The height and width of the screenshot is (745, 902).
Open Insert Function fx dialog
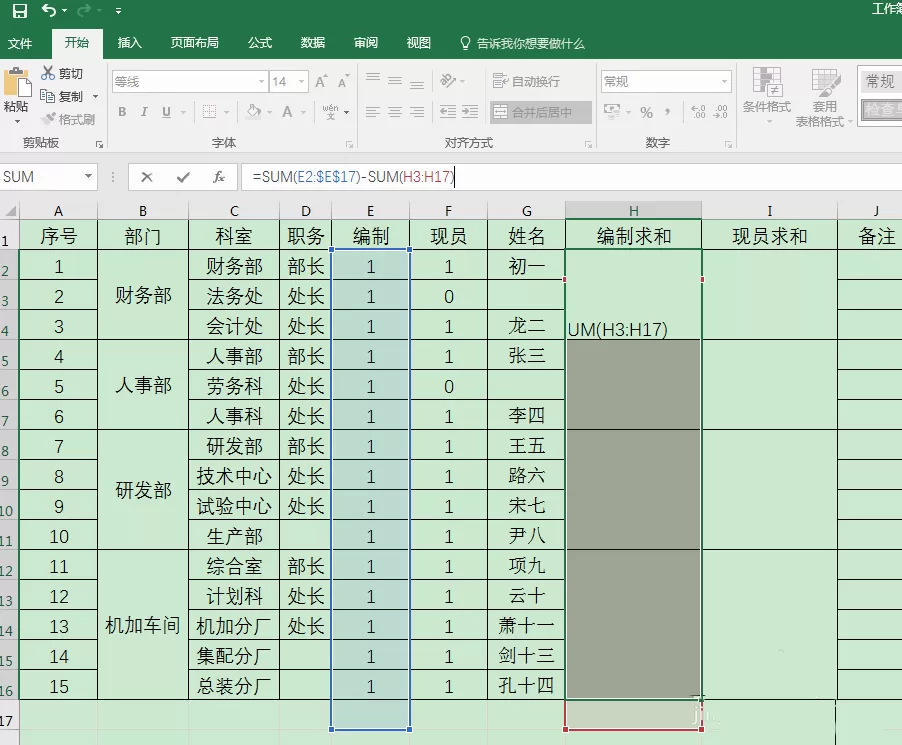pos(219,177)
